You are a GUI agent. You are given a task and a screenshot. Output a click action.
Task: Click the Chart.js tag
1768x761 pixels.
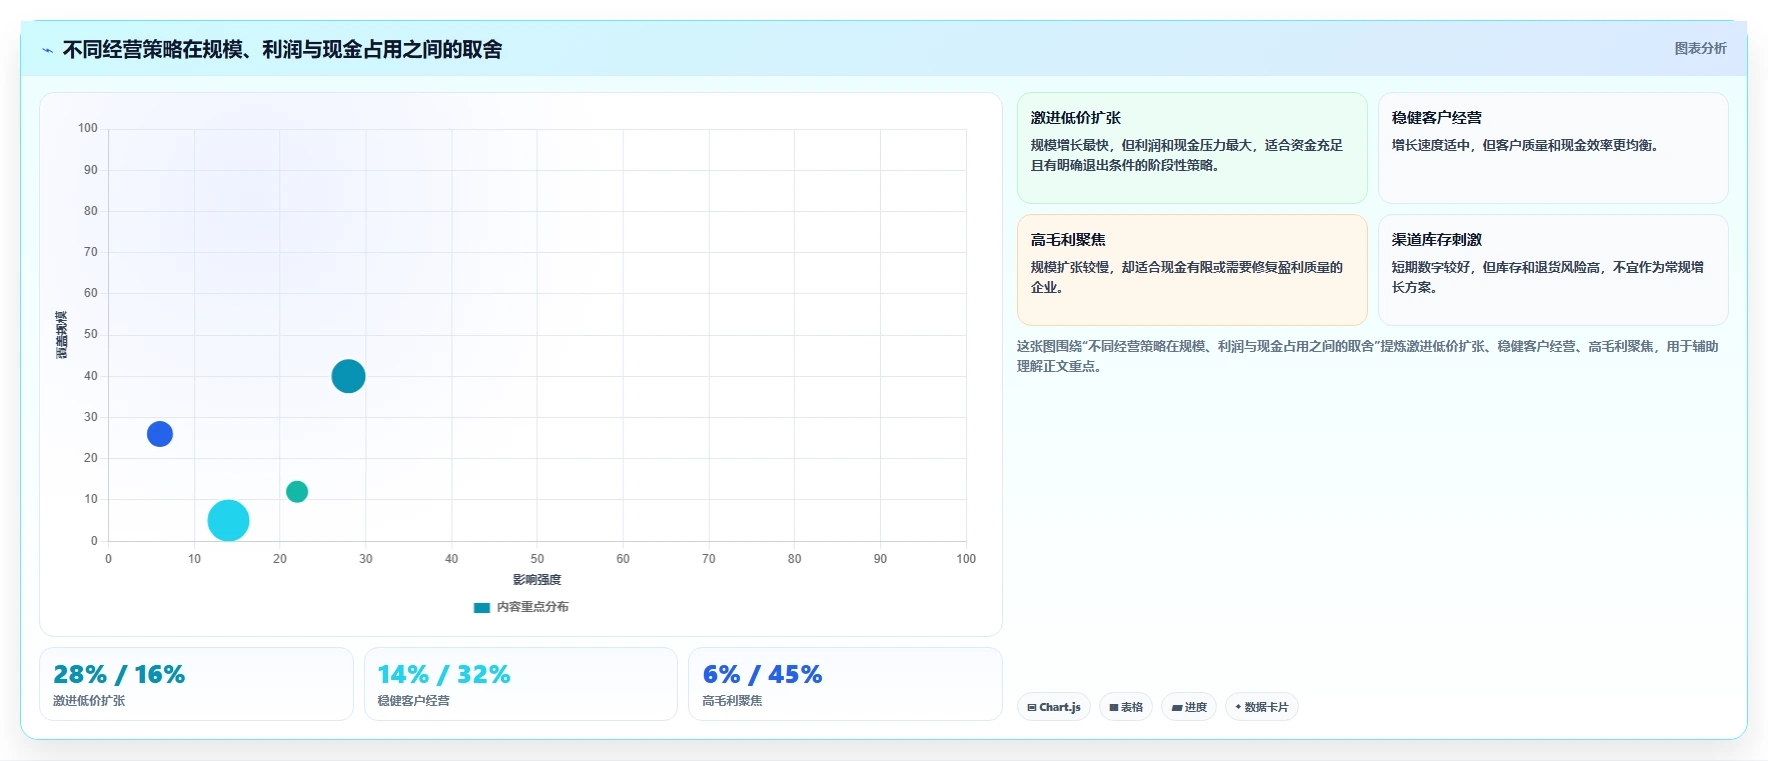(x=1054, y=707)
